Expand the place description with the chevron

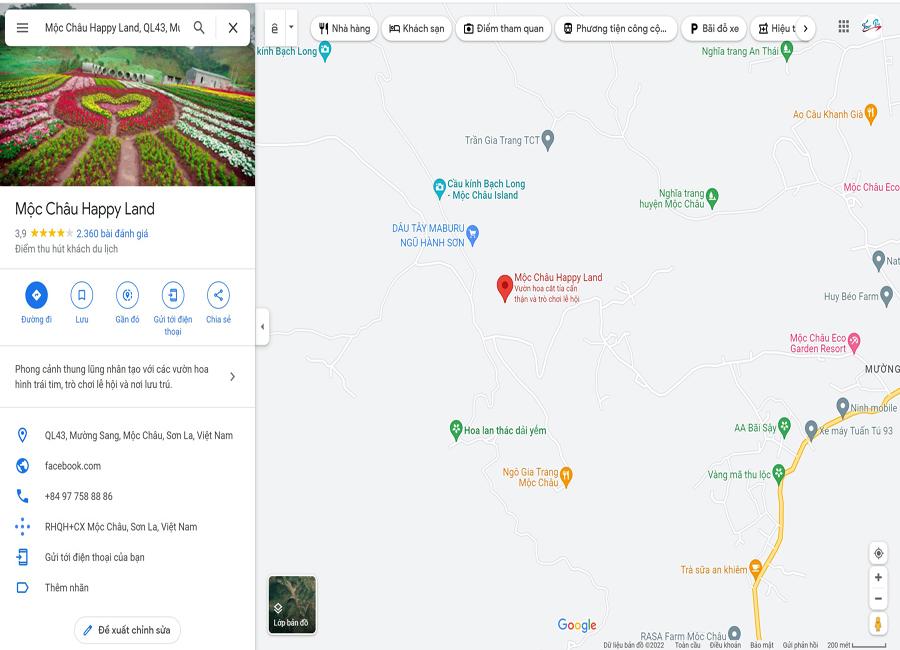(x=232, y=377)
